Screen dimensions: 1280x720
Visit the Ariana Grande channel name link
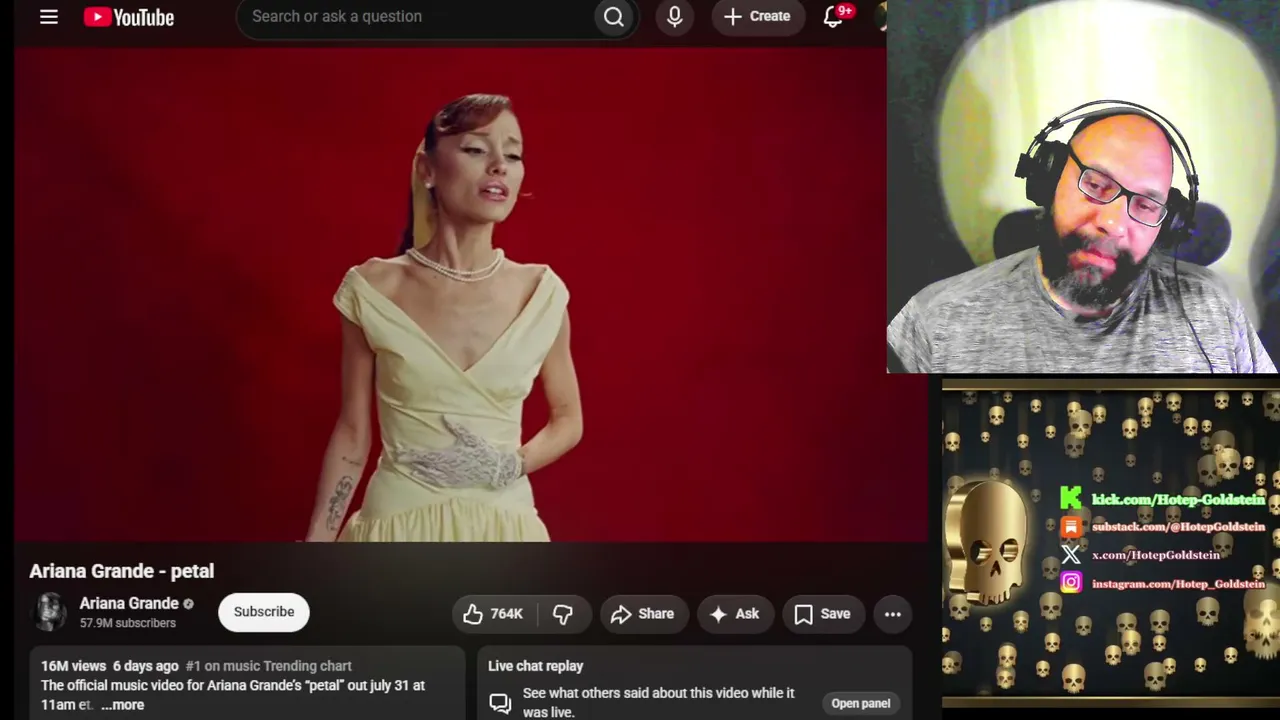129,603
